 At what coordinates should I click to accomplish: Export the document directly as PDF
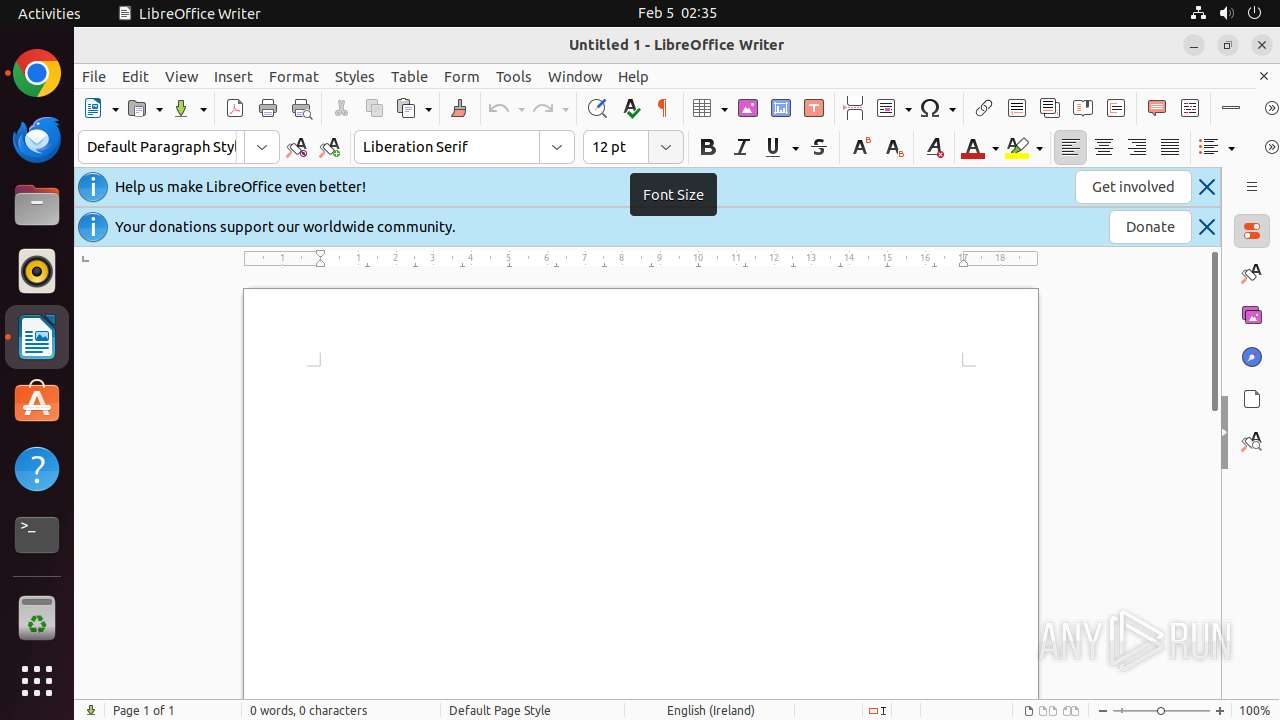tap(235, 109)
